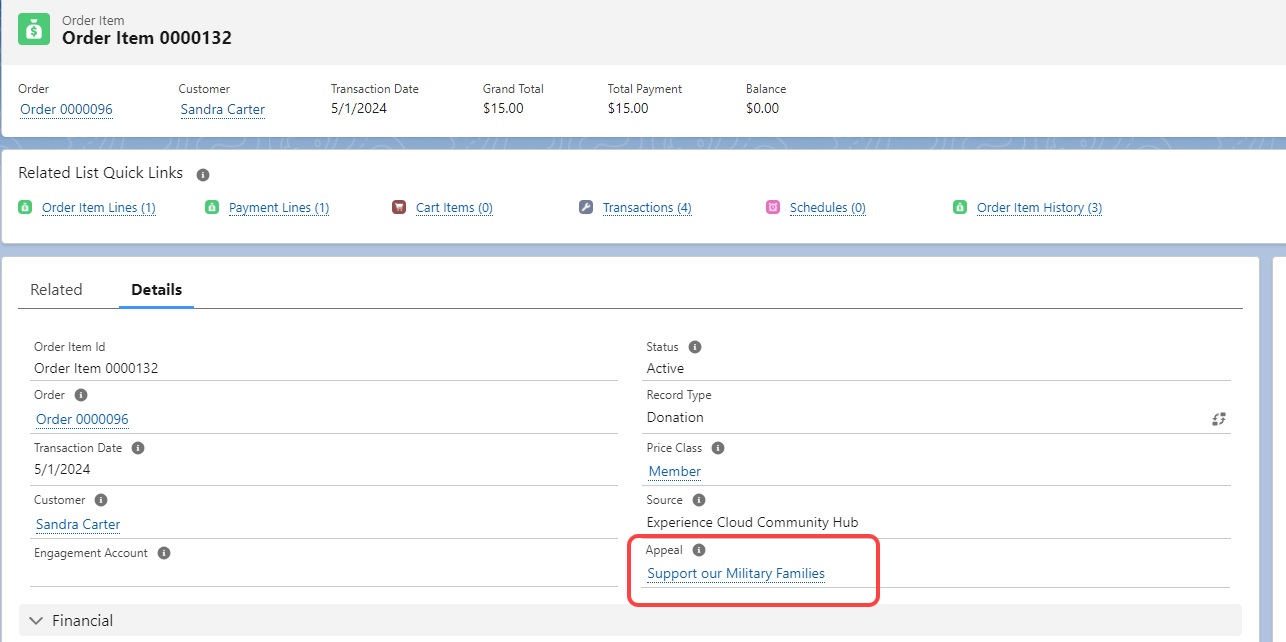Click the change Record Type icon
This screenshot has height=642, width=1286.
click(x=1219, y=419)
